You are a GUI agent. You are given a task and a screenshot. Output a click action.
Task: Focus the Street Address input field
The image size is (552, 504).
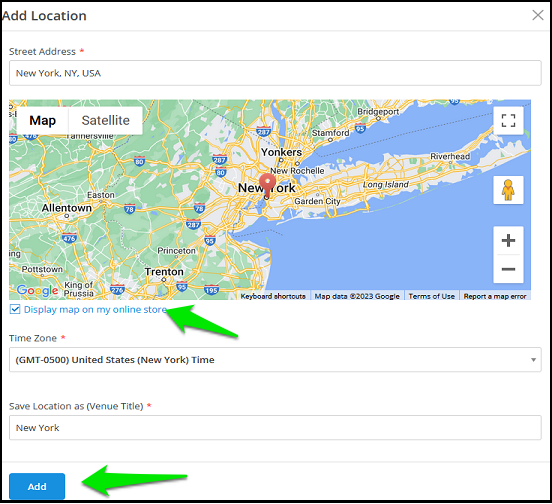coord(275,73)
